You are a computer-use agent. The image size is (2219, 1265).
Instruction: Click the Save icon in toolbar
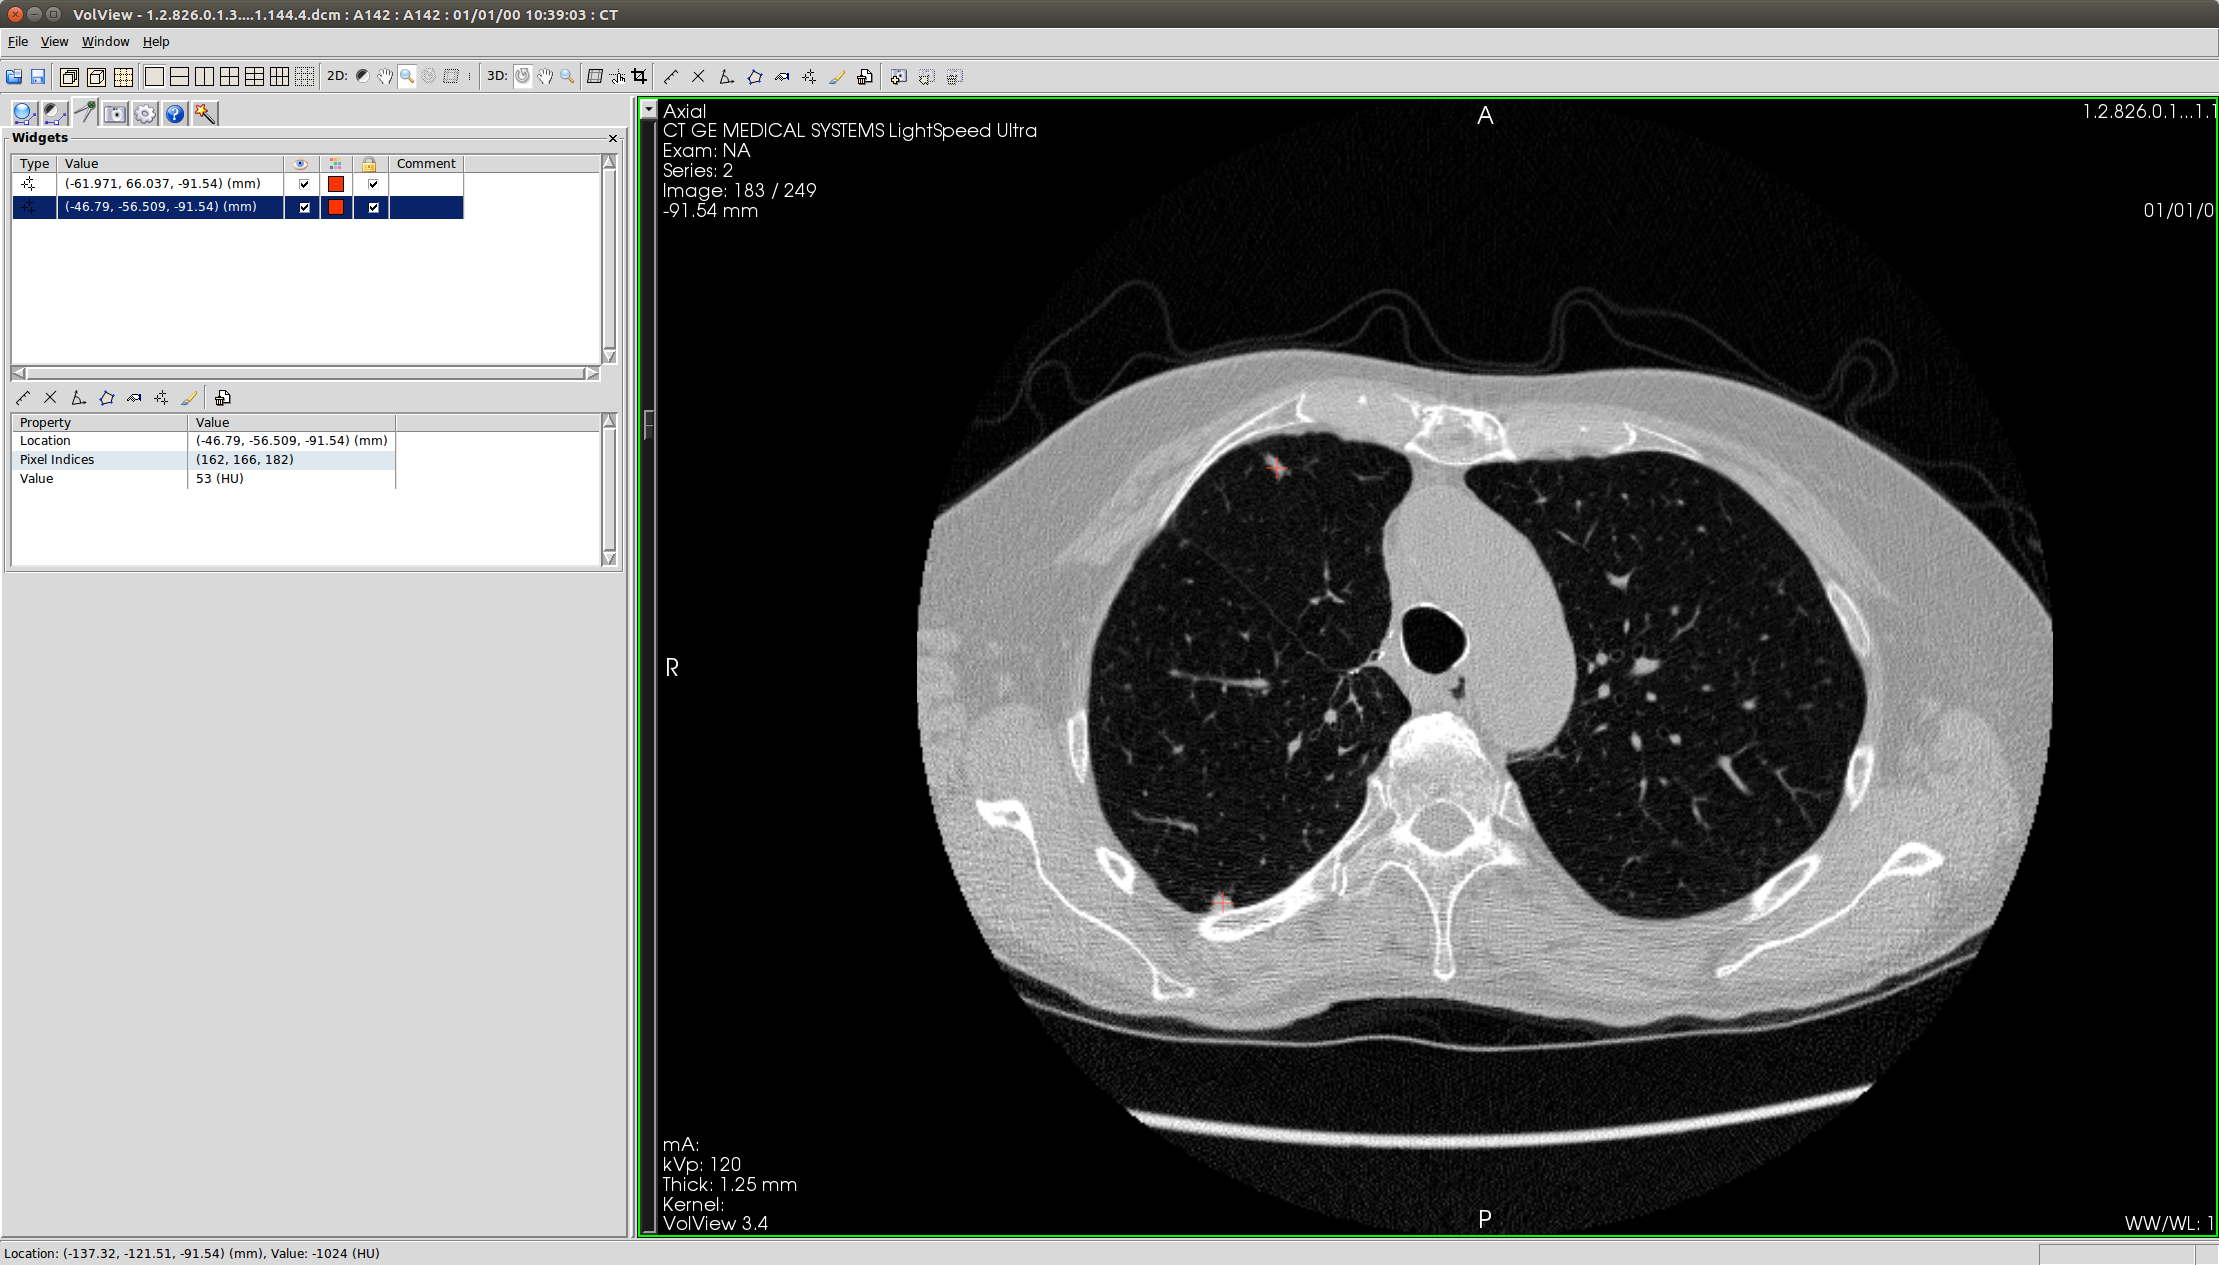click(38, 77)
